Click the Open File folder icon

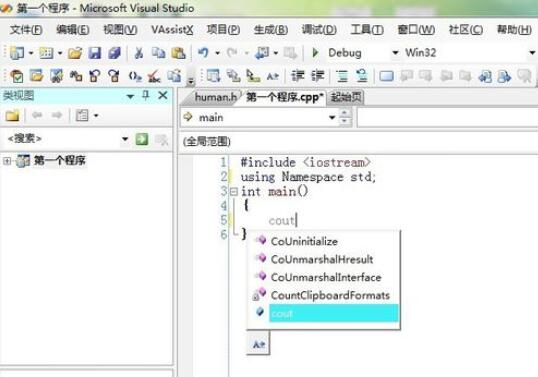click(x=75, y=53)
